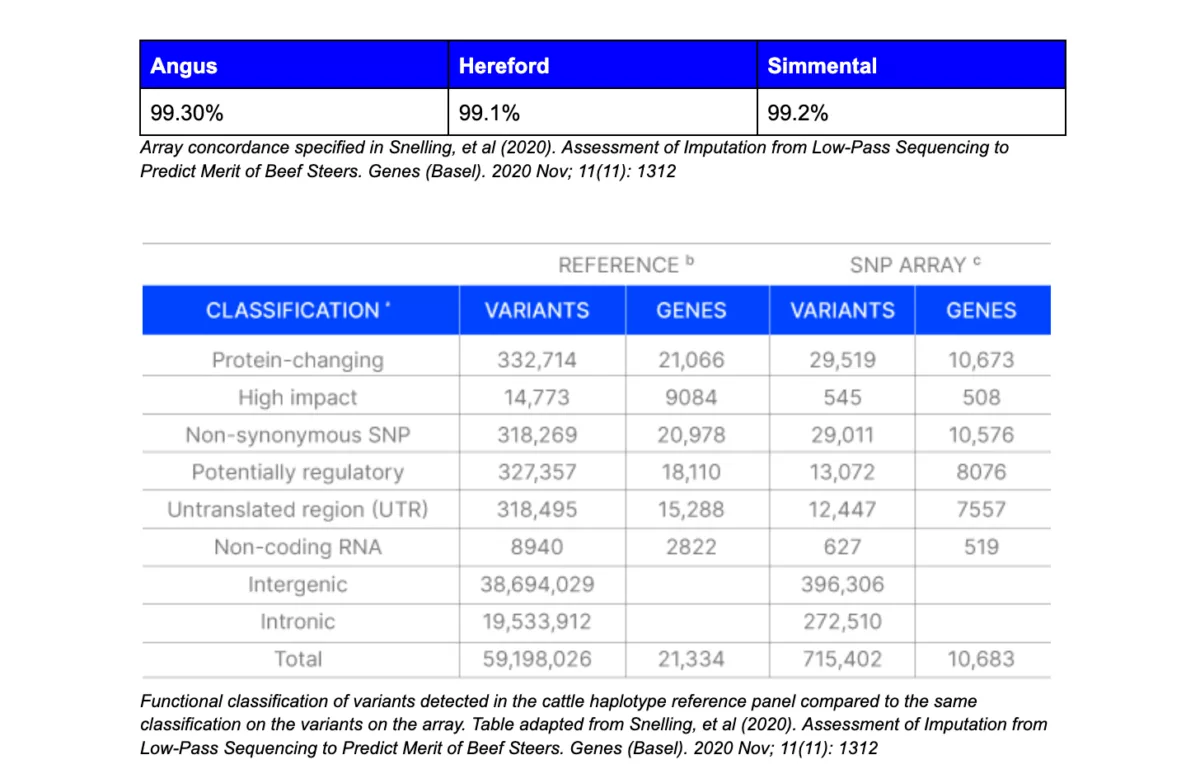This screenshot has height=783, width=1200.
Task: Click the Intergenic reference value 38,694,029
Action: click(537, 584)
